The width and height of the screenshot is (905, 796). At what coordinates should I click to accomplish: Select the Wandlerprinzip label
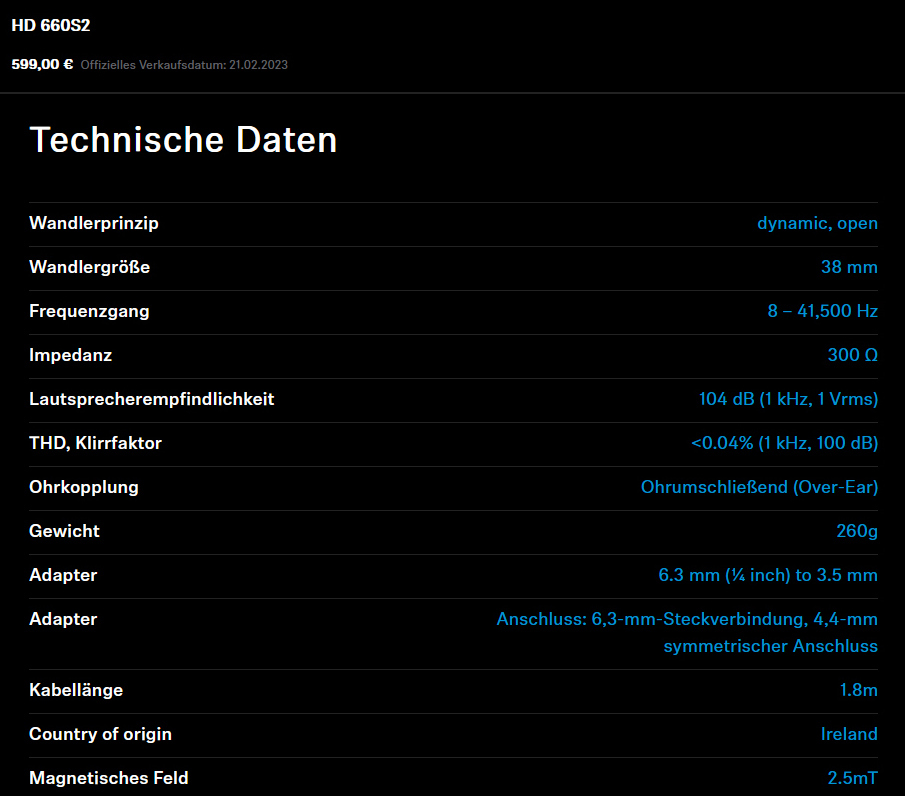pos(94,223)
